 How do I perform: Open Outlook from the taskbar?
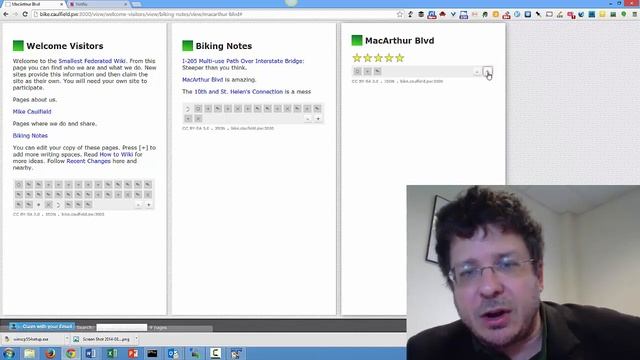pos(173,353)
